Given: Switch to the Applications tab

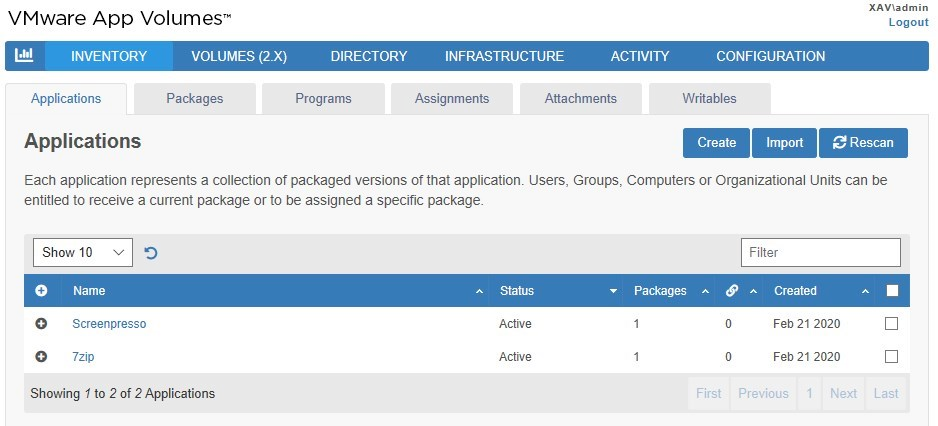Looking at the screenshot, I should click(x=66, y=99).
